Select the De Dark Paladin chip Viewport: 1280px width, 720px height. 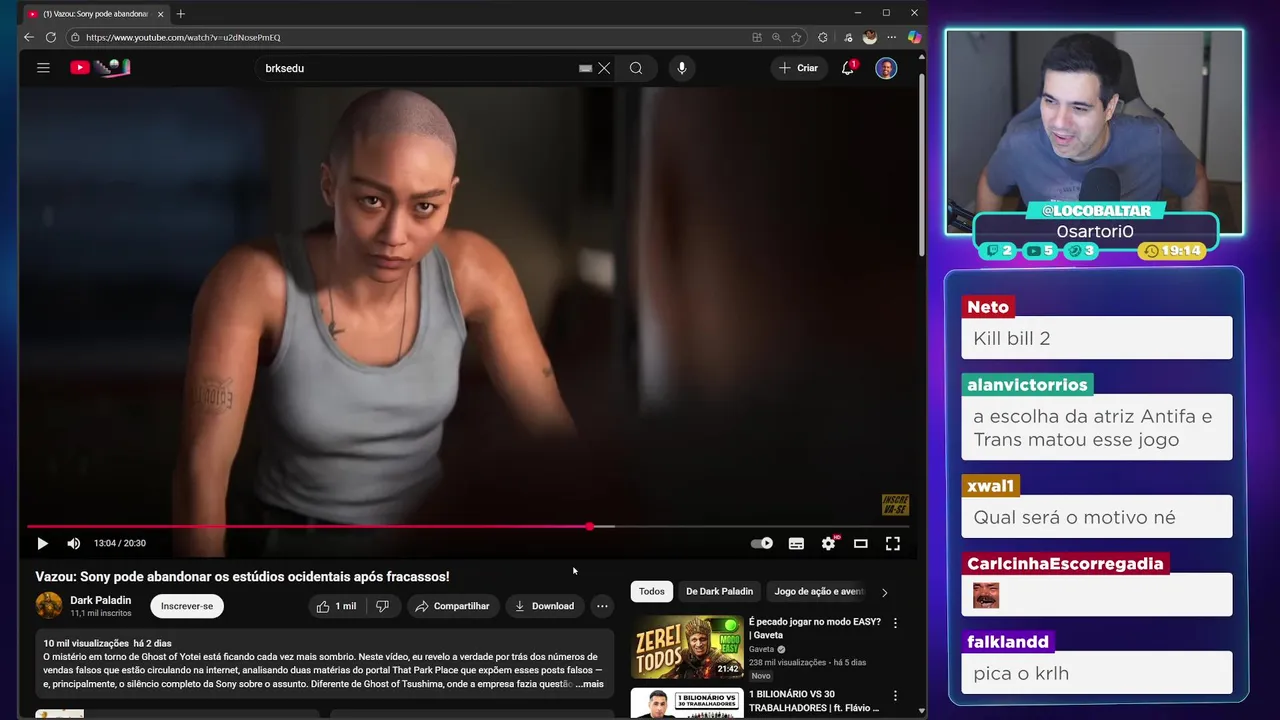click(x=719, y=591)
